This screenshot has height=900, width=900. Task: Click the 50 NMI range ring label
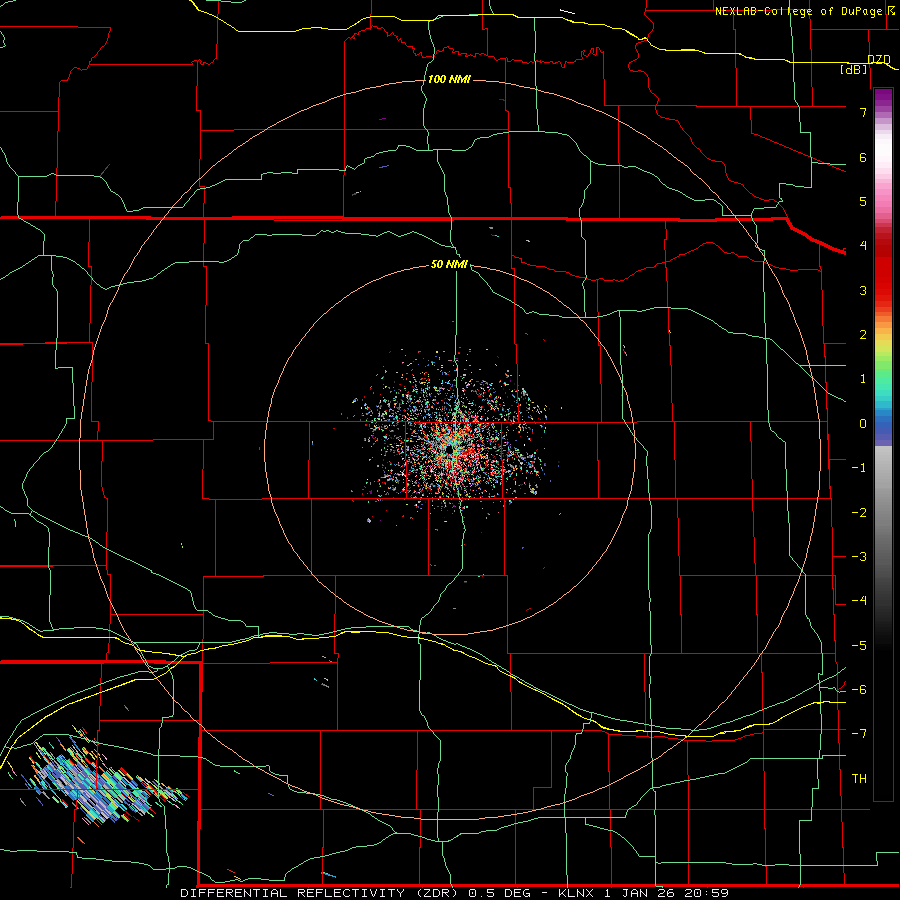pyautogui.click(x=449, y=264)
